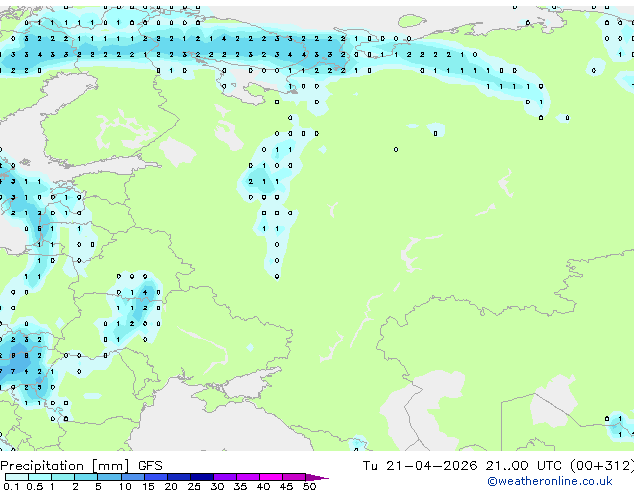Click the legend label '40'
634x490 pixels.
(x=263, y=486)
